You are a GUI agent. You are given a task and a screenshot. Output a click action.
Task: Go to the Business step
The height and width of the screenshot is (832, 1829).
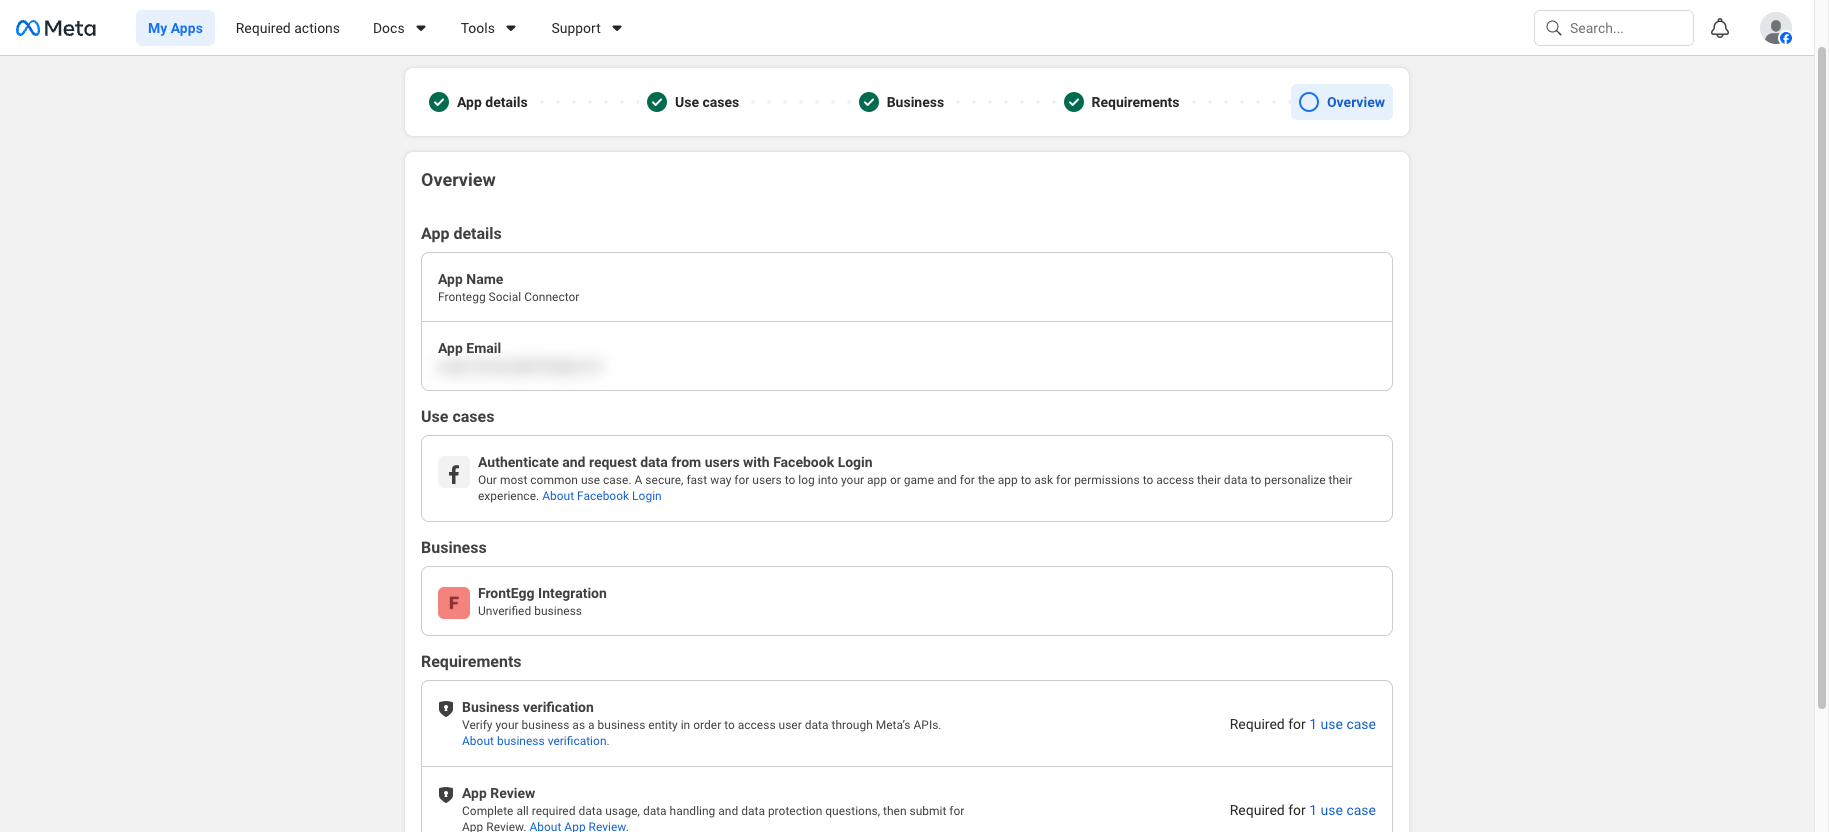click(901, 102)
